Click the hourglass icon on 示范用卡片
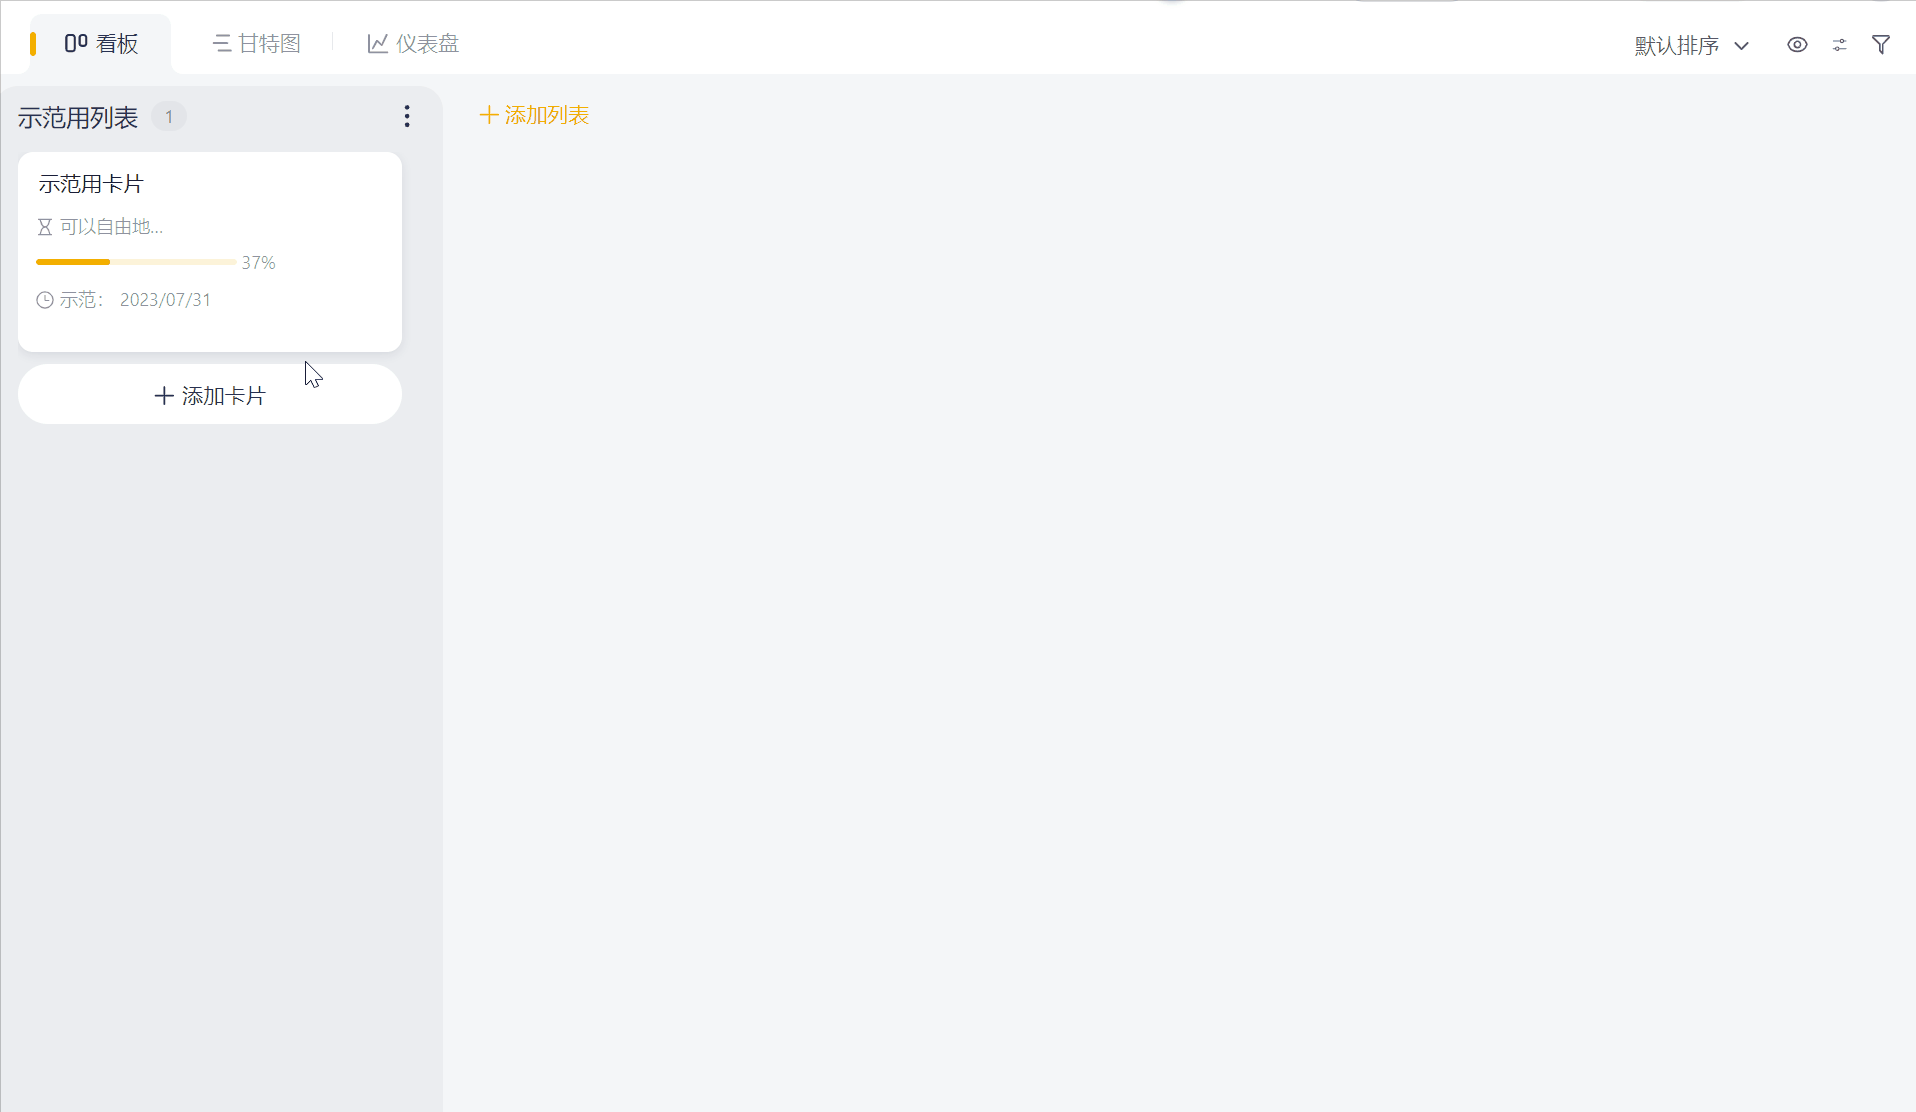 point(45,227)
